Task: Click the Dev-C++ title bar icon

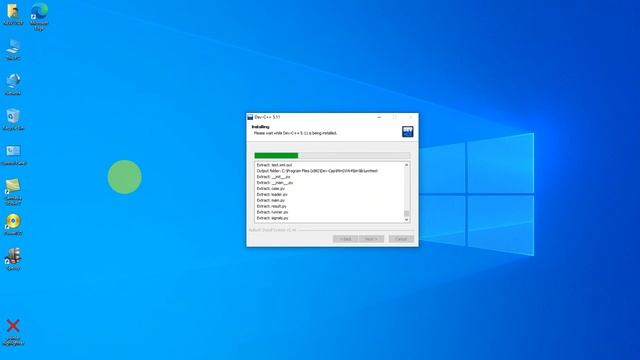Action: click(x=250, y=117)
